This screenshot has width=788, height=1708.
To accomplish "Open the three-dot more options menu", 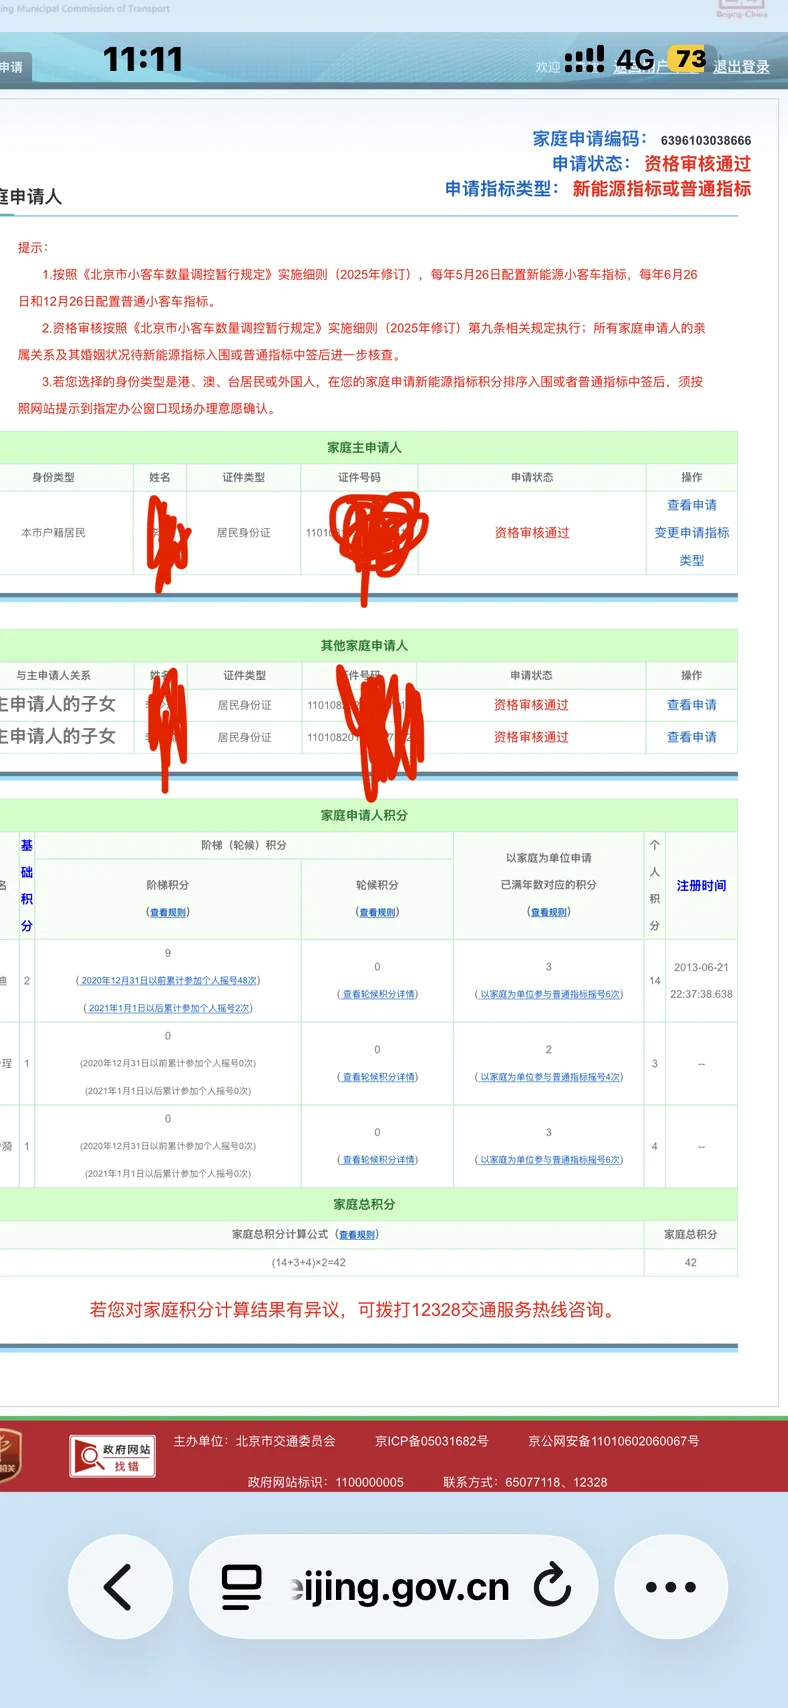I will [x=670, y=1586].
